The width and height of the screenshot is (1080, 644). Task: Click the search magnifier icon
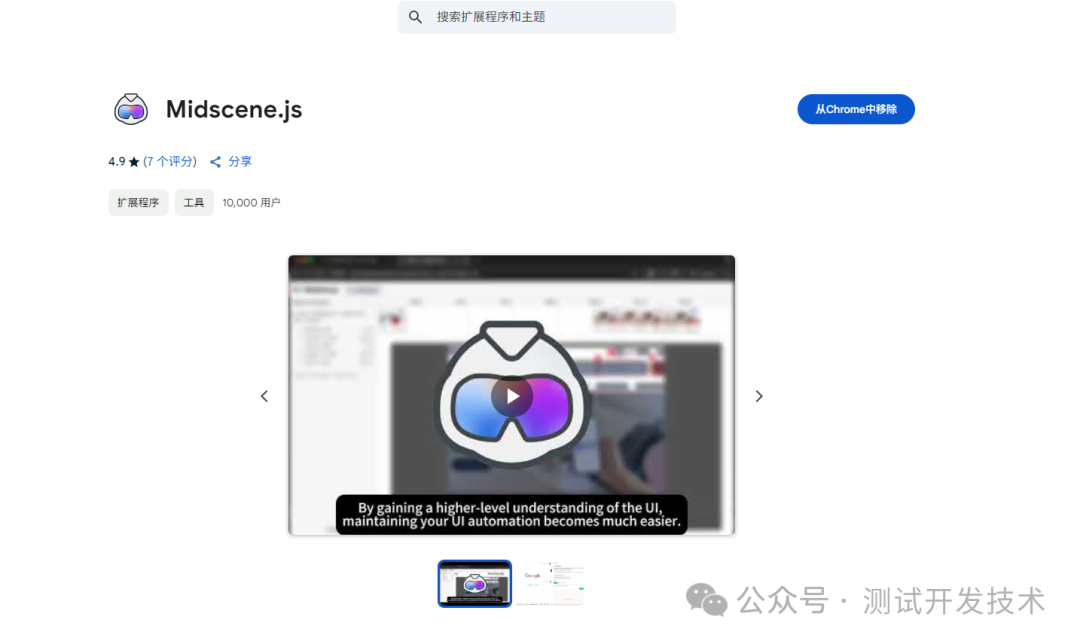point(416,17)
